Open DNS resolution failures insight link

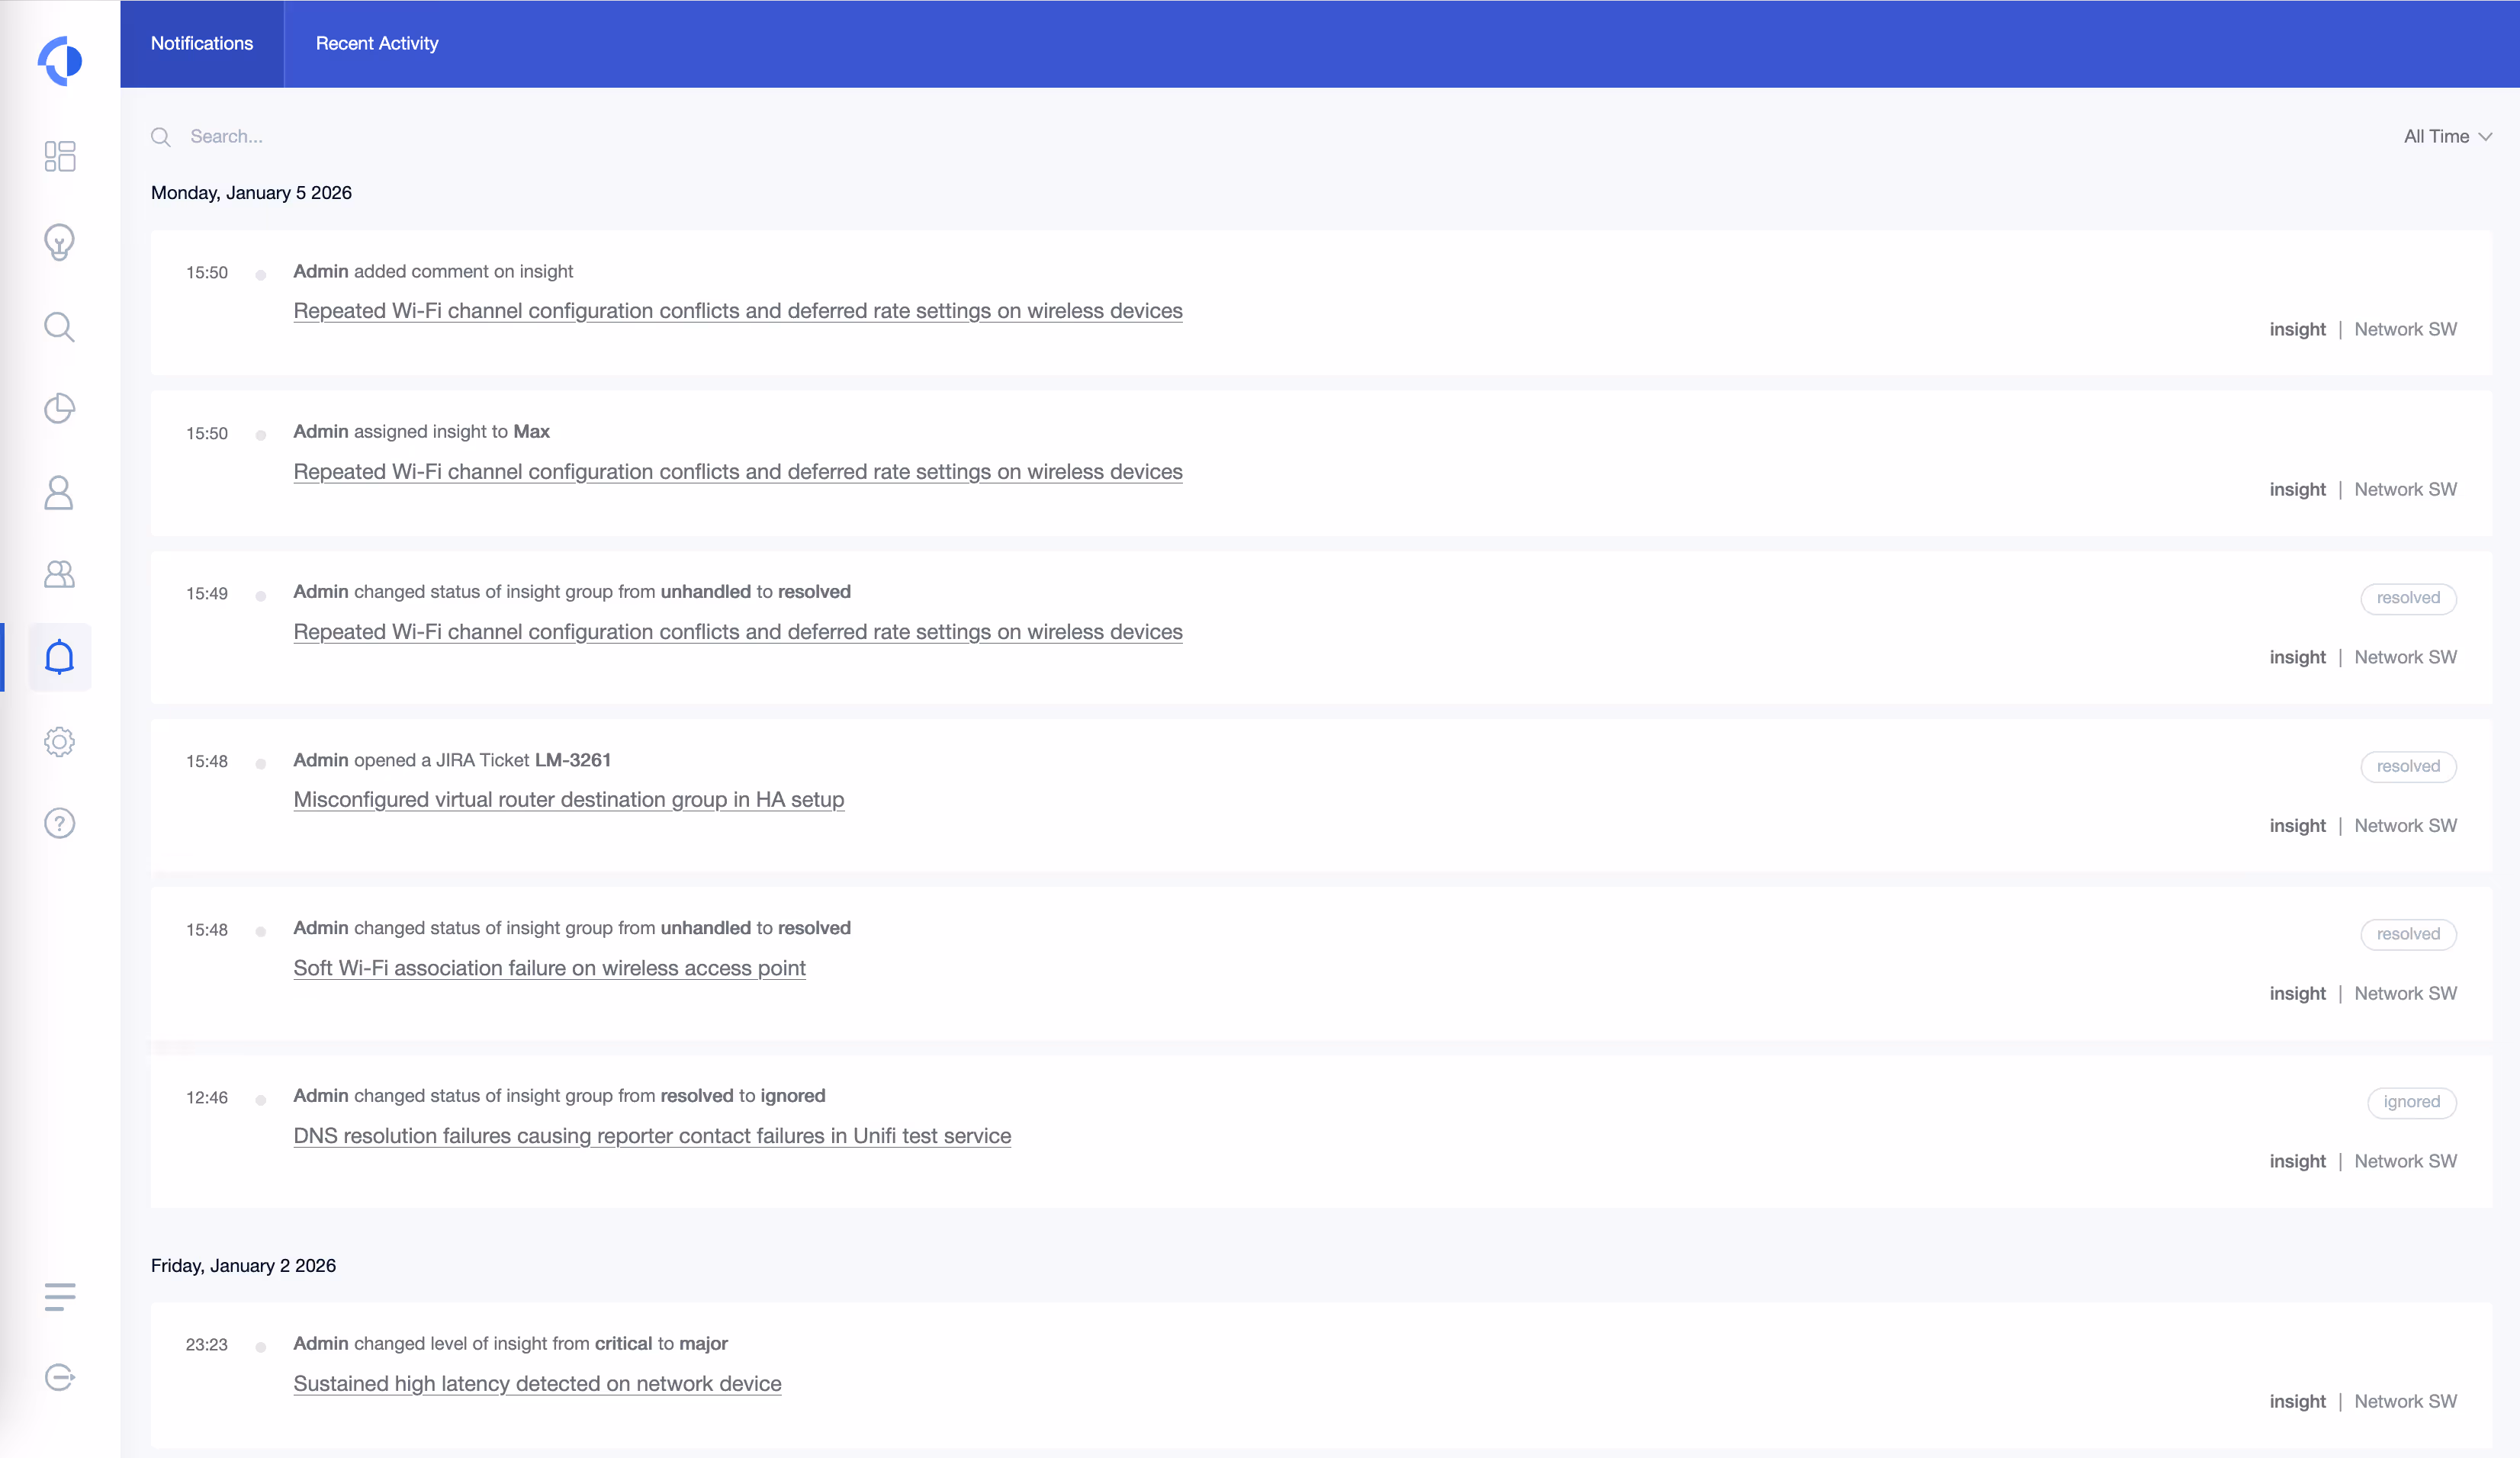point(652,1136)
